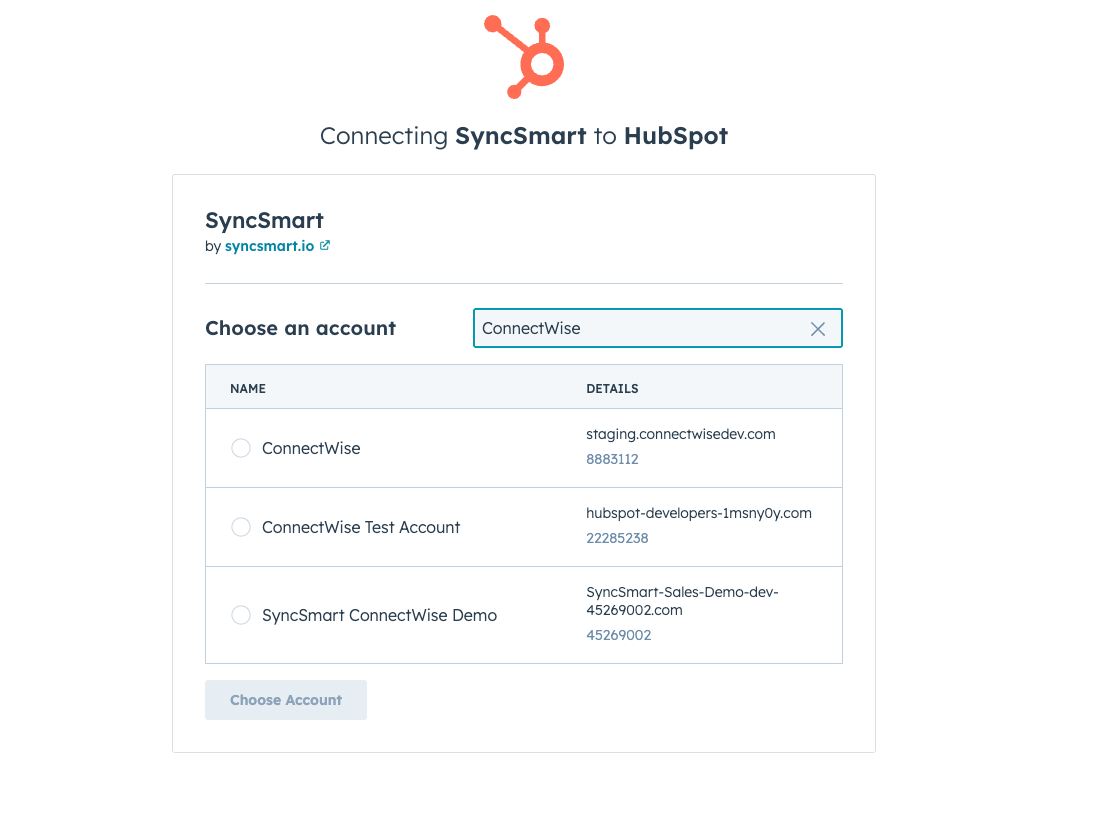Click the SyncSmart app title heading
This screenshot has width=1100, height=813.
pyautogui.click(x=264, y=221)
